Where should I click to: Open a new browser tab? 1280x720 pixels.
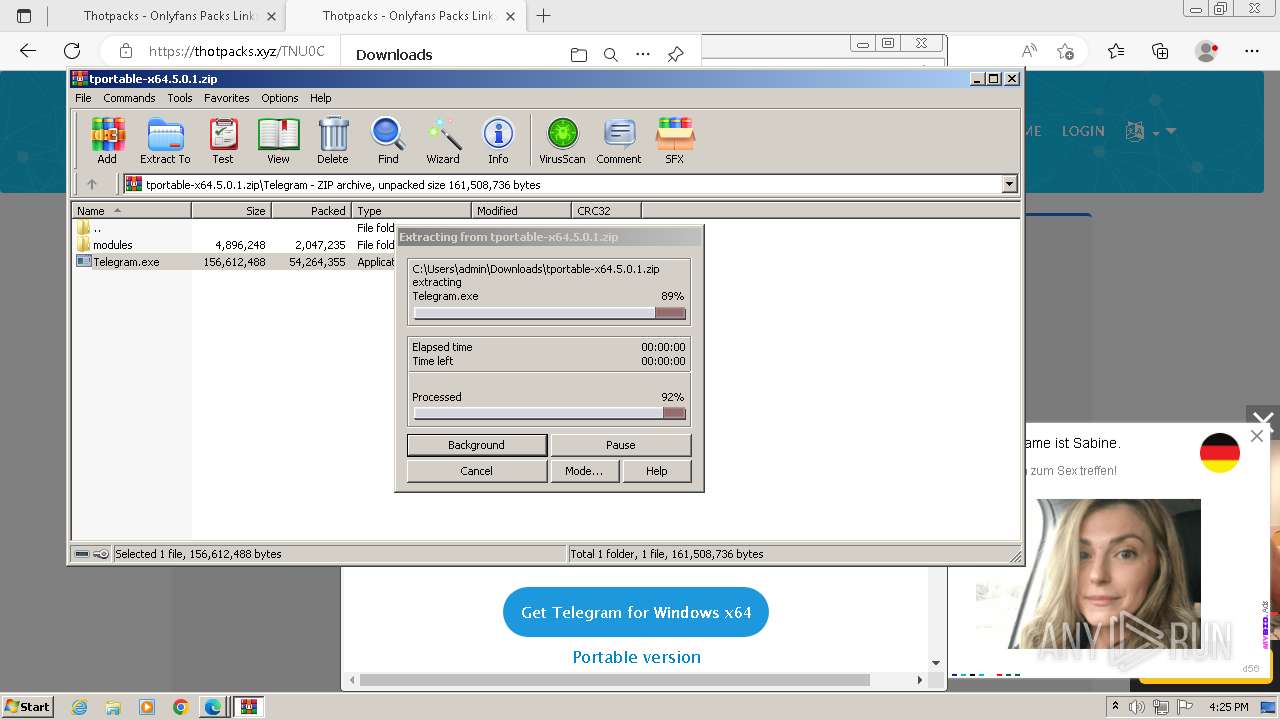(x=544, y=16)
